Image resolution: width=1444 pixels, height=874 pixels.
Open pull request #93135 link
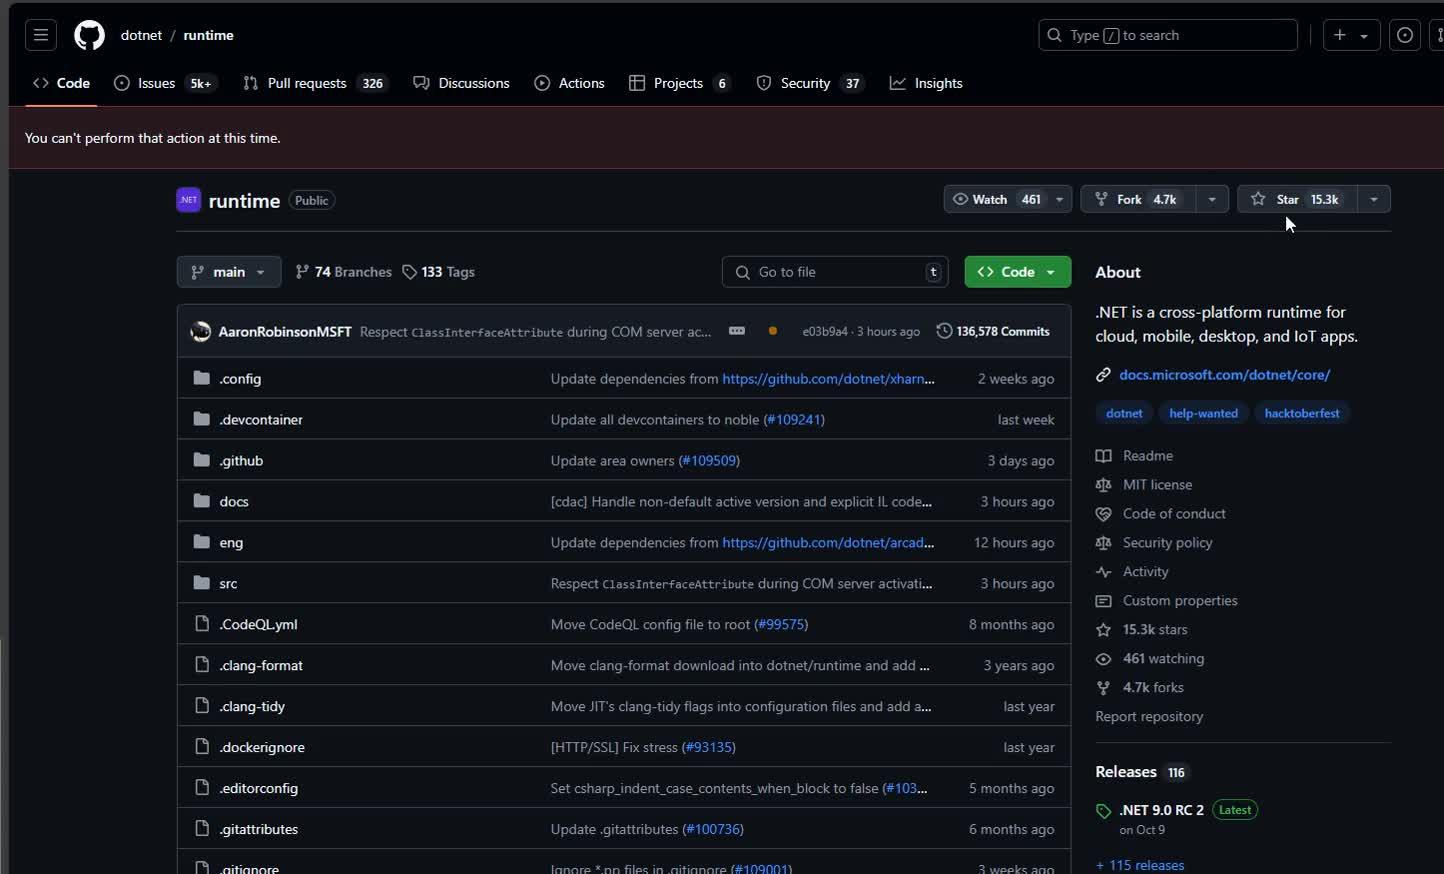709,748
